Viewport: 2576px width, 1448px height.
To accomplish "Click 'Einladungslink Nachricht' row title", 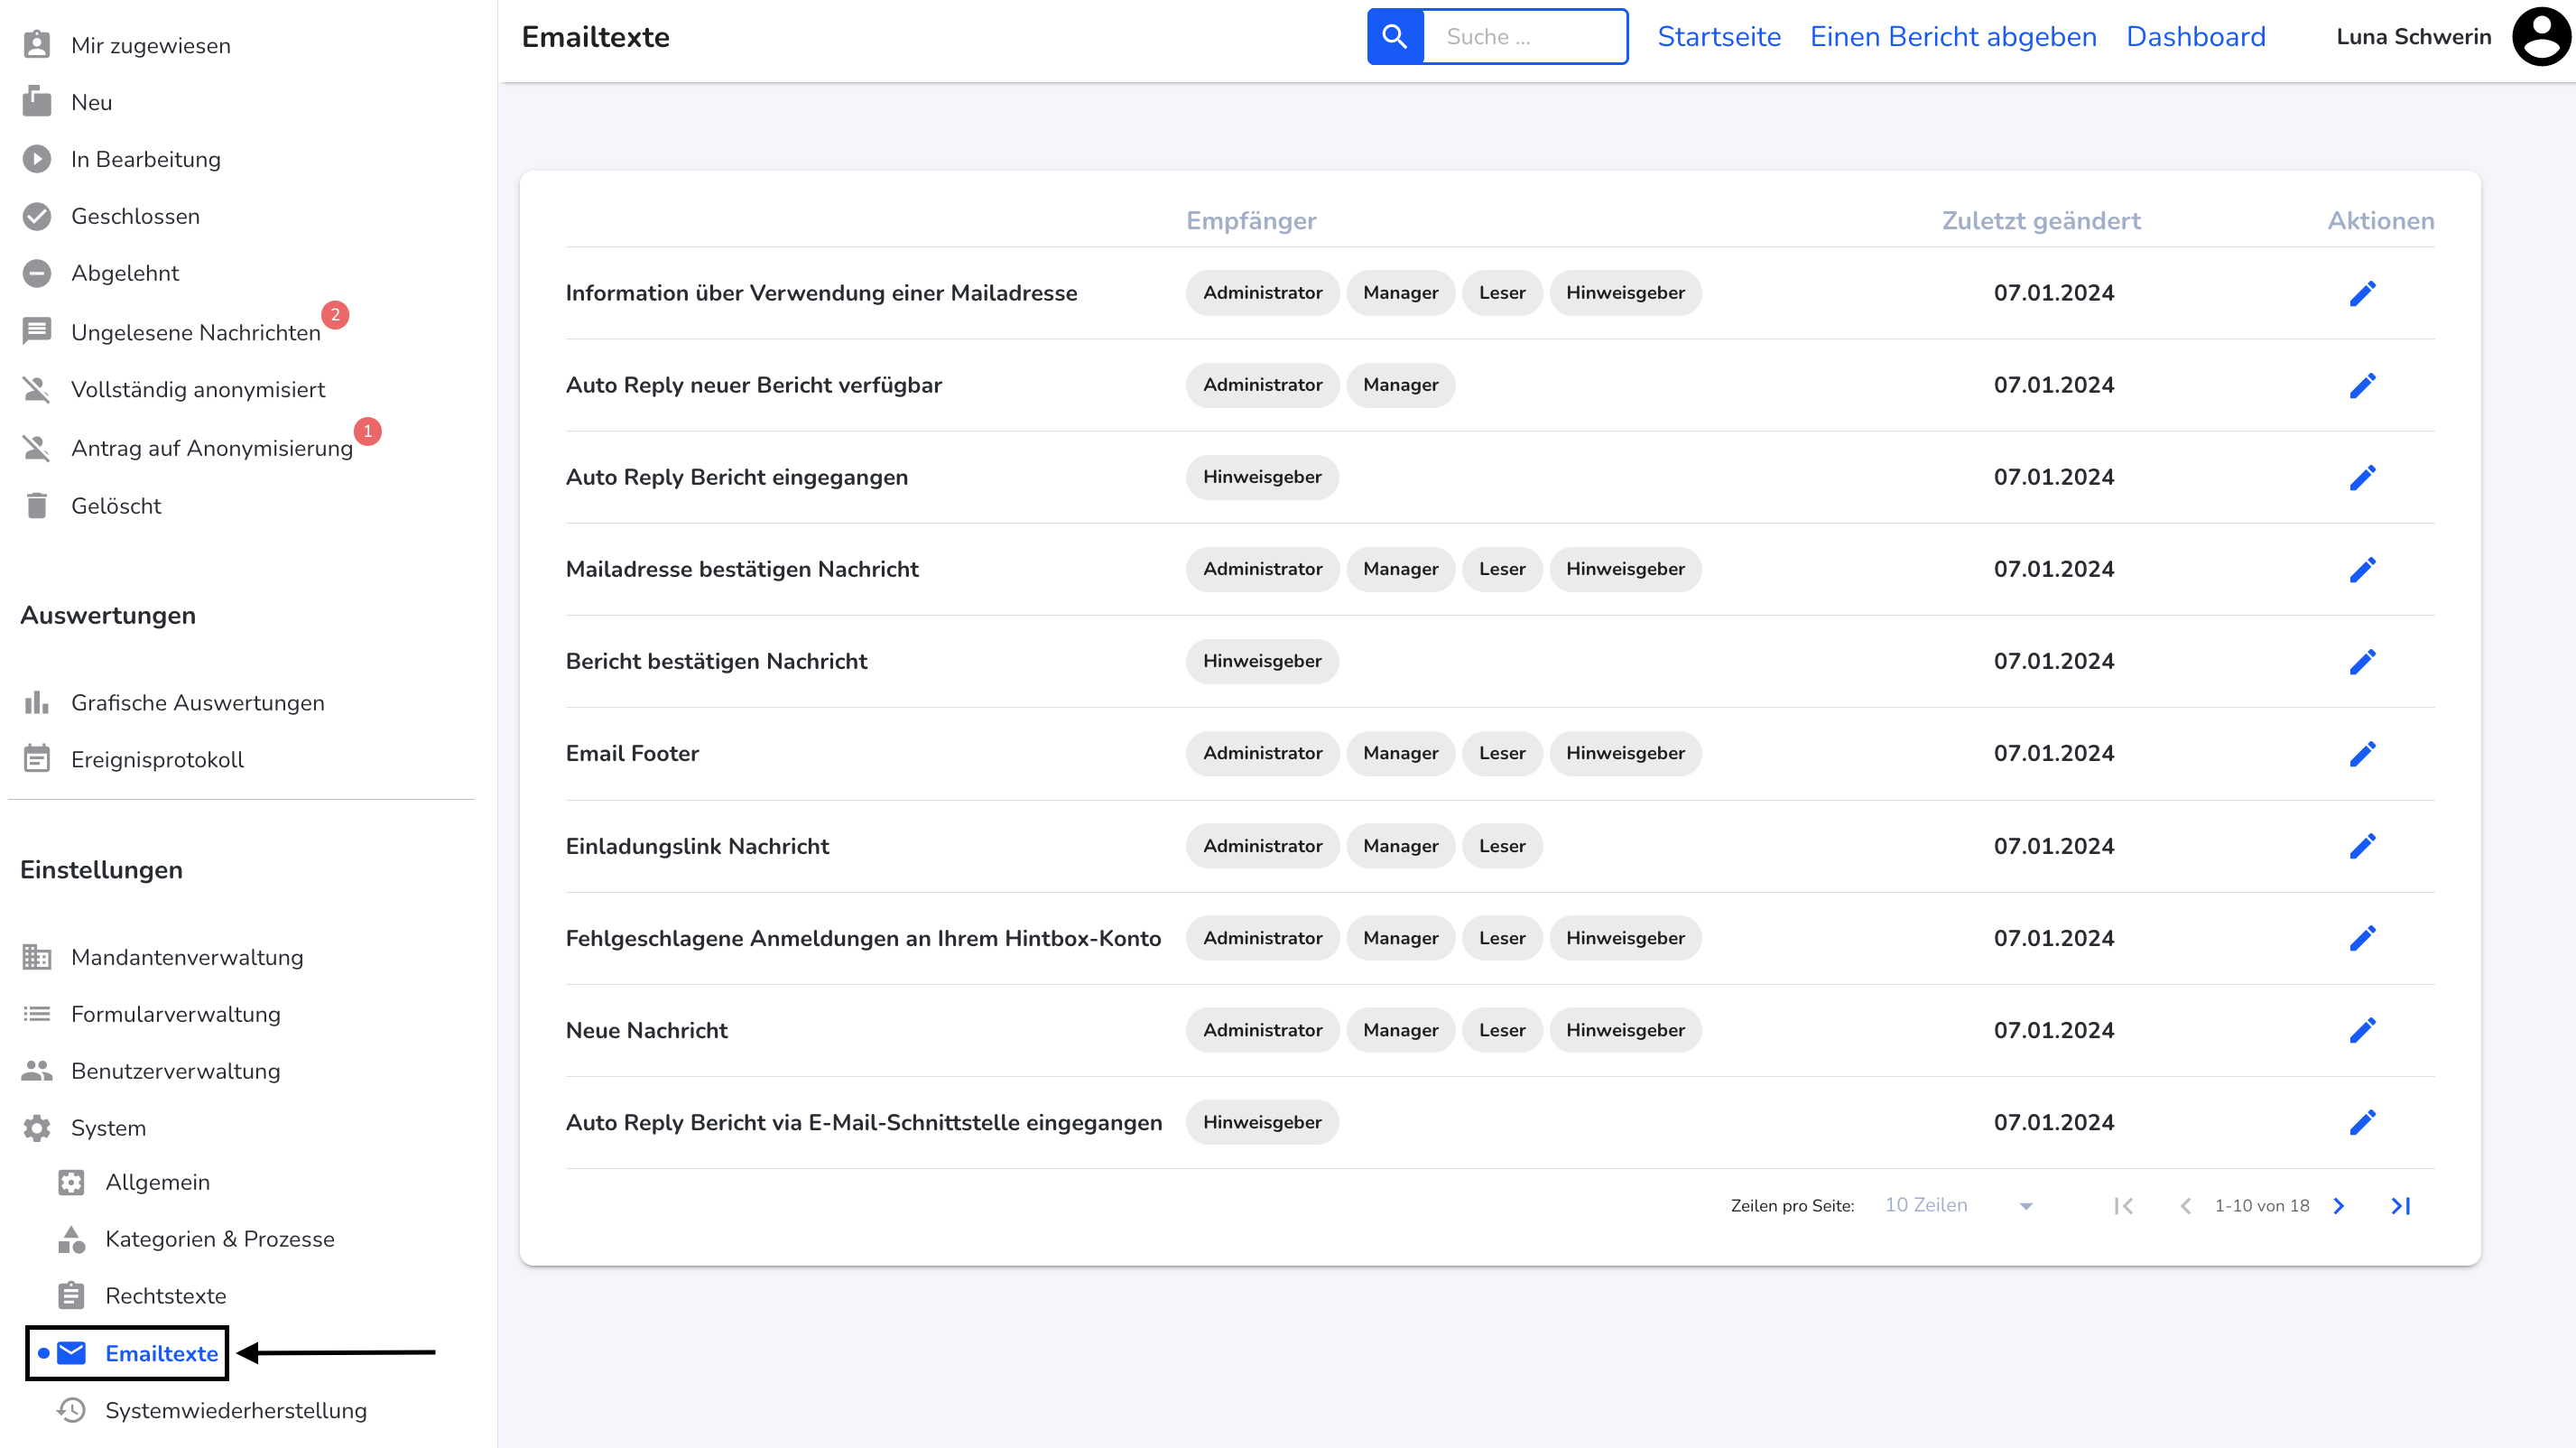I will pos(697,846).
